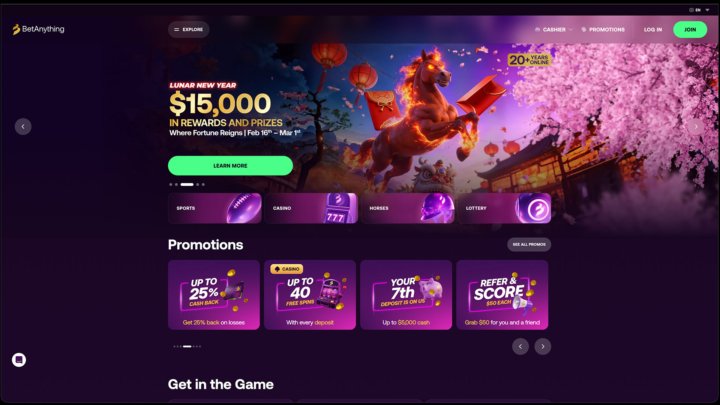
Task: Open the Lottery category tile
Action: 504,208
